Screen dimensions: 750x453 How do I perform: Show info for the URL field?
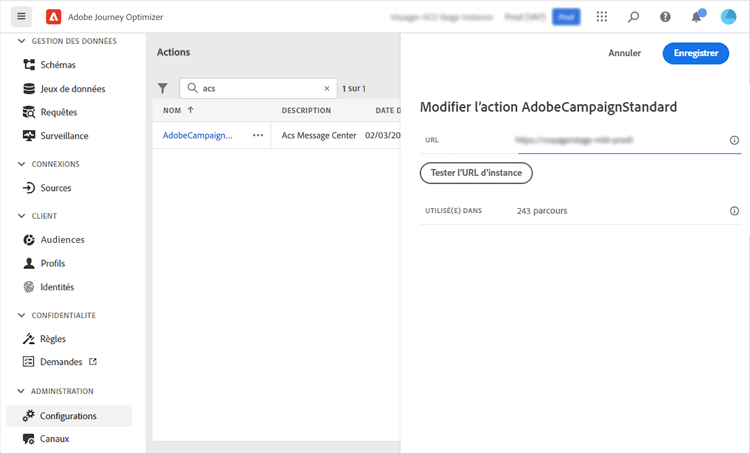tap(734, 140)
